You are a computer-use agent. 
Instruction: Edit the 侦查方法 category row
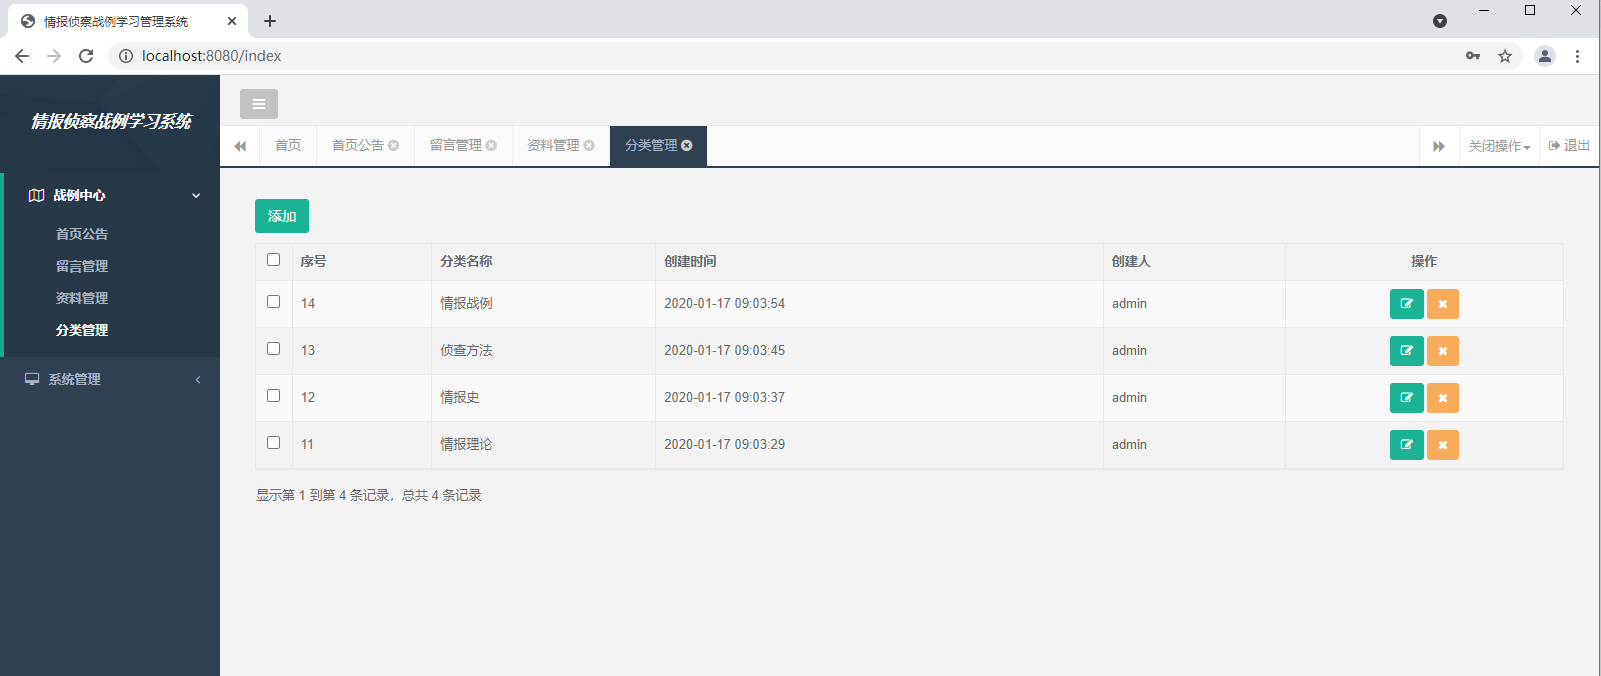point(1407,351)
